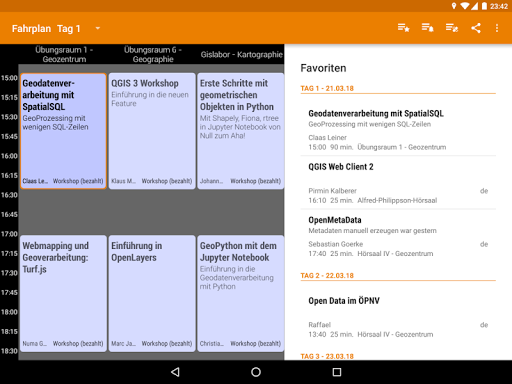Expand the Tag 1 day dropdown arrow
The height and width of the screenshot is (384, 512).
click(x=98, y=28)
